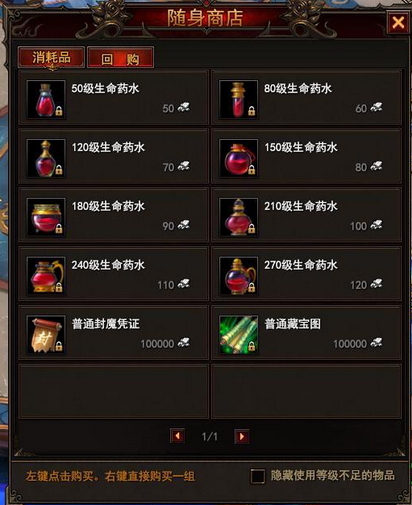This screenshot has width=412, height=505.
Task: Close the 随身商店 shop window
Action: pos(398,22)
